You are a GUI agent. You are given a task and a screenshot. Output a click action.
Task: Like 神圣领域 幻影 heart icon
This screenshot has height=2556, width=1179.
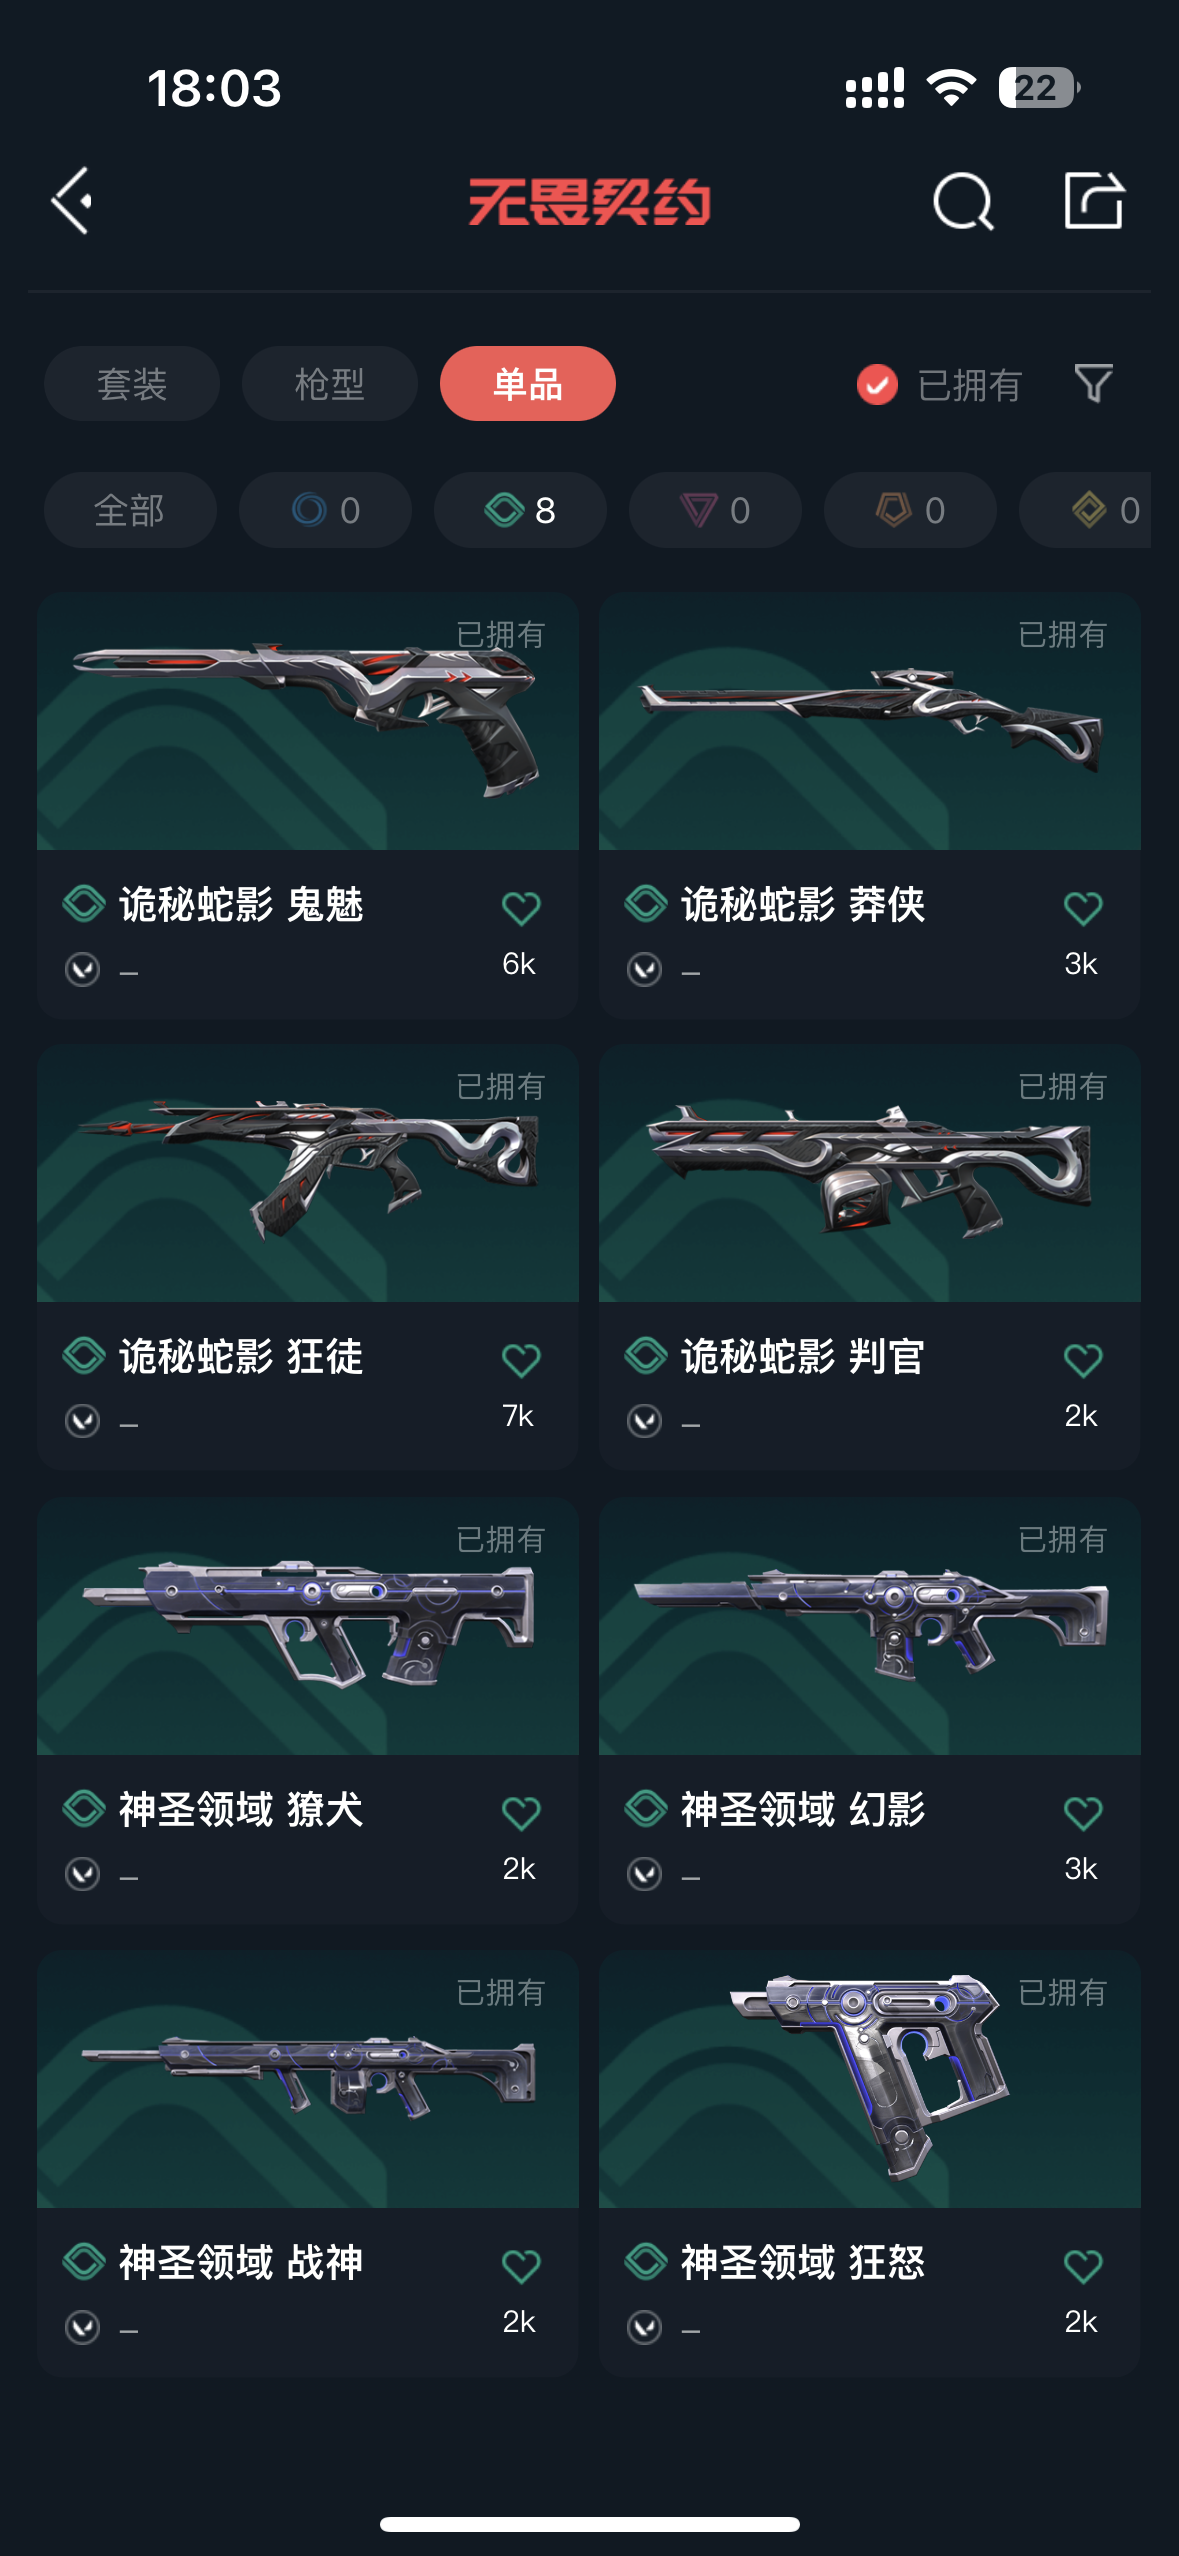pyautogui.click(x=1083, y=1813)
